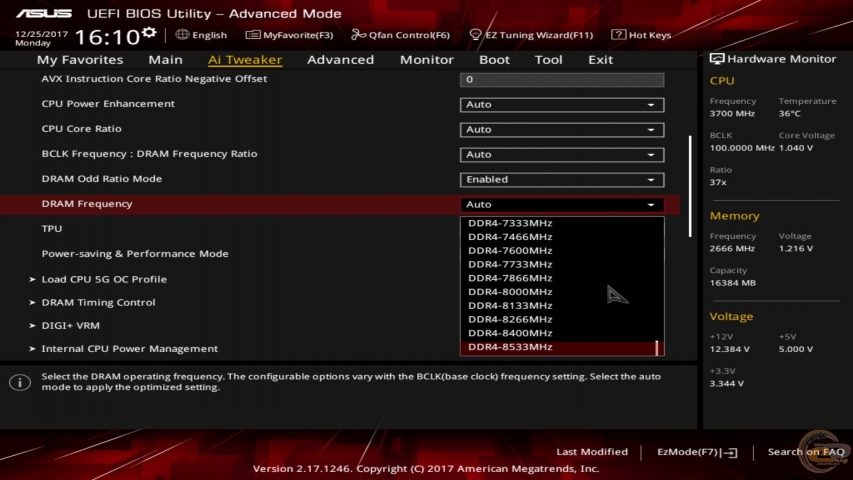
Task: Open Load CPU 5G OC Profile
Action: pyautogui.click(x=104, y=280)
